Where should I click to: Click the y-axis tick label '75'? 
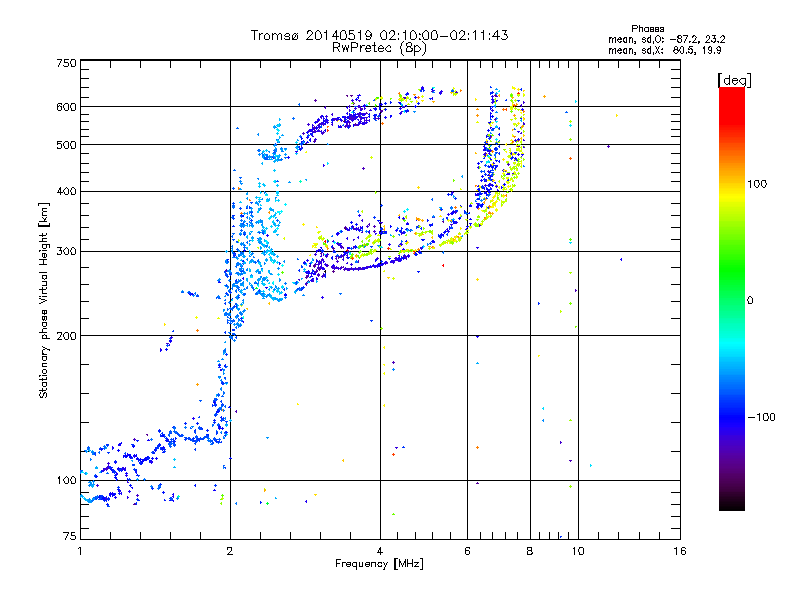[x=70, y=536]
